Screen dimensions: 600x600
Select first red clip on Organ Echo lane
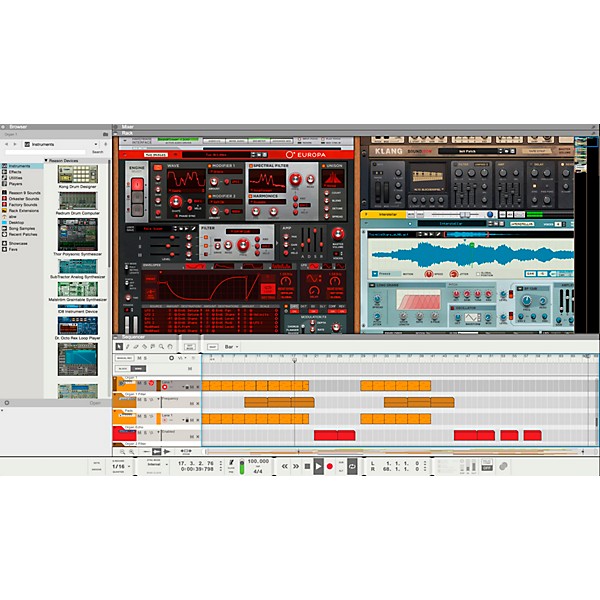[x=325, y=435]
